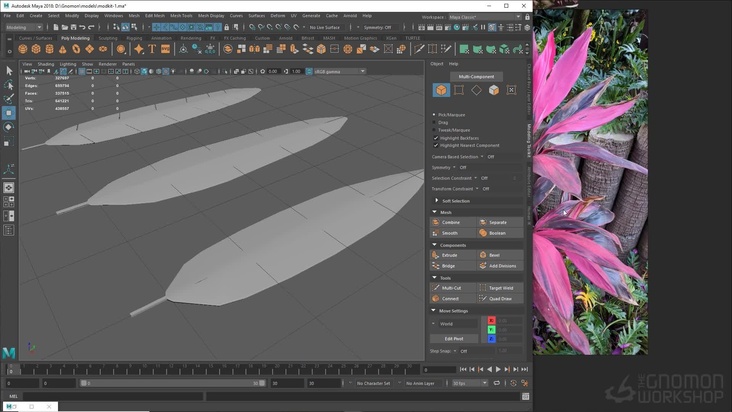Switch to the Sculpting shelf tab
This screenshot has height=412, width=732.
pos(106,38)
